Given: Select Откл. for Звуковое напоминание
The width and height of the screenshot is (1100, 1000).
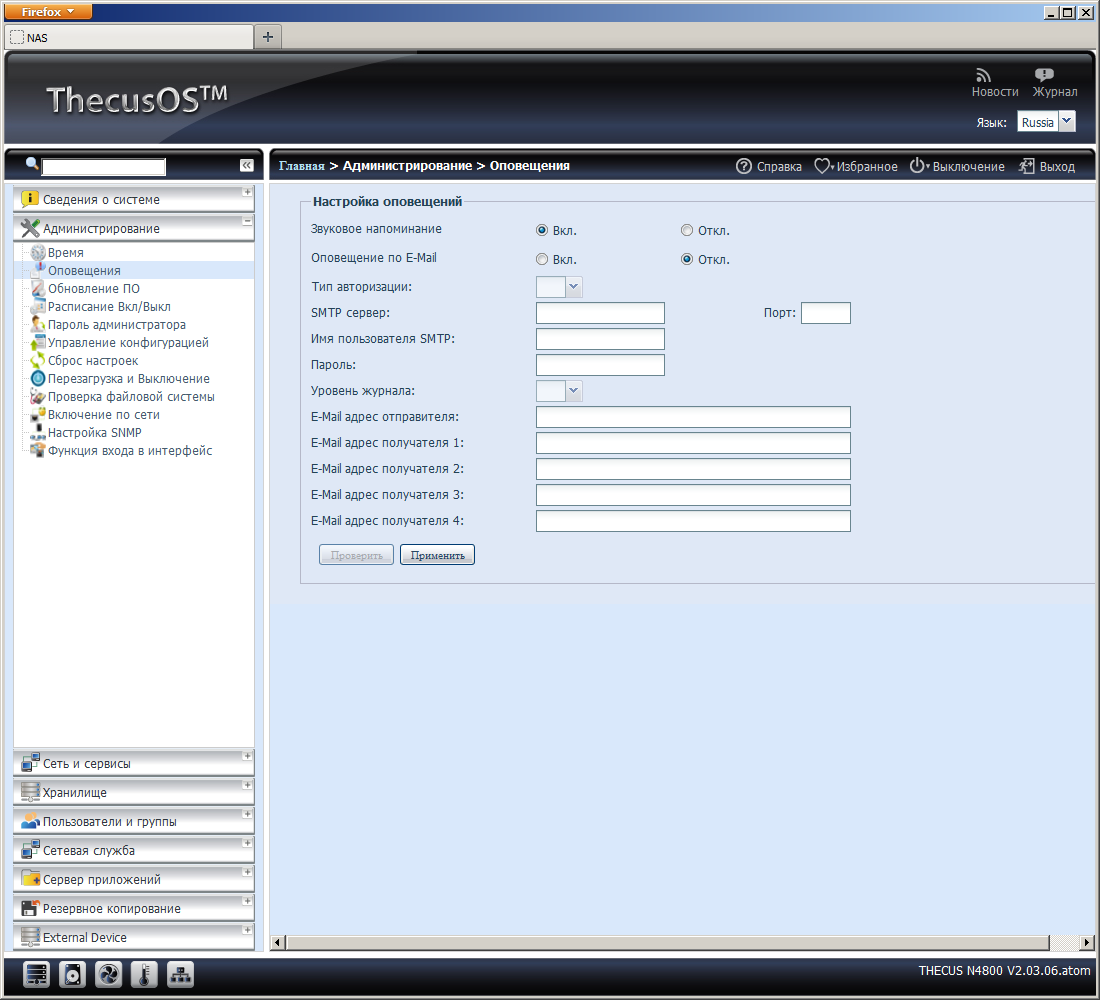Looking at the screenshot, I should [x=687, y=230].
